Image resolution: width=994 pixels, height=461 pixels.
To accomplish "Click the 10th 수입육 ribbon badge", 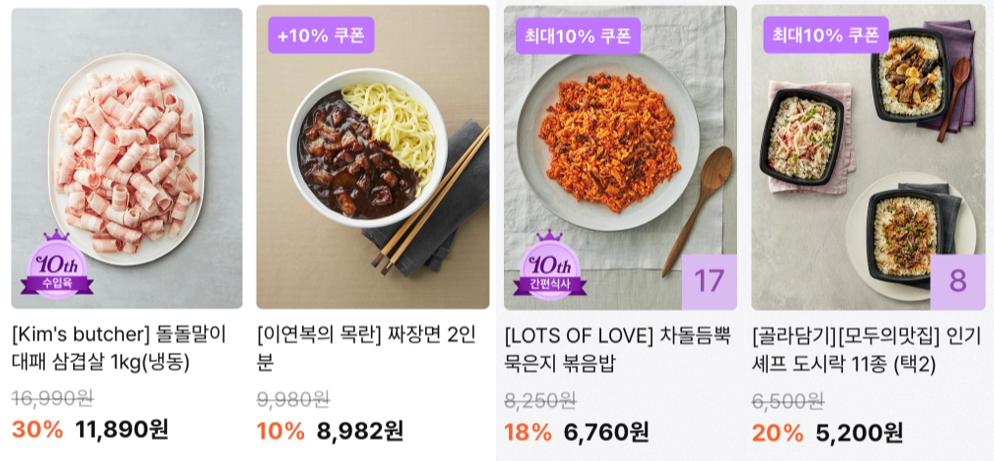I will click(57, 267).
